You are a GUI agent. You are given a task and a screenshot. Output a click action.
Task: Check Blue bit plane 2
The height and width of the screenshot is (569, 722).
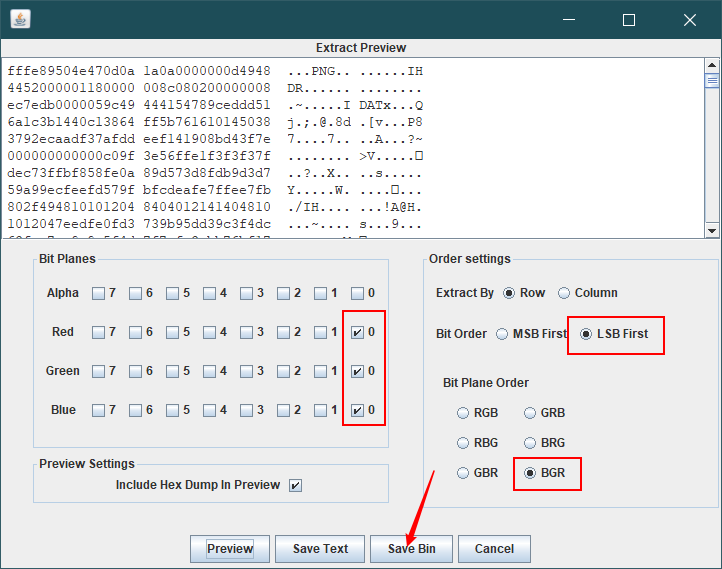[283, 410]
